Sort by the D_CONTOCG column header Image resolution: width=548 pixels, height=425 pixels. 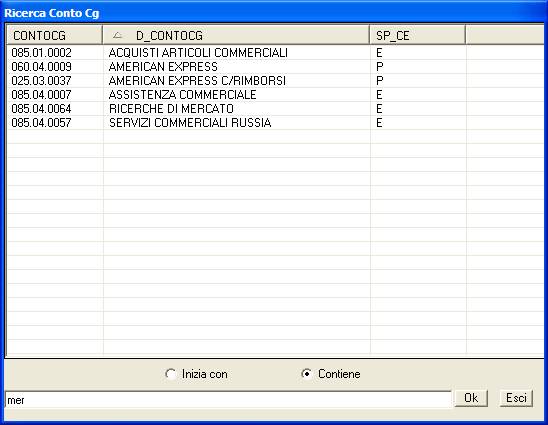coord(236,35)
